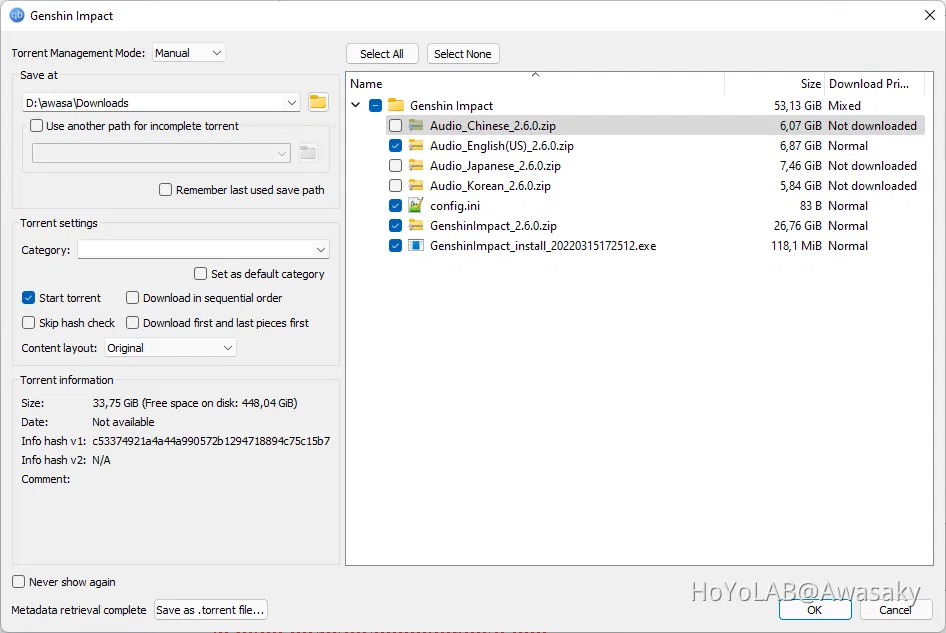The image size is (946, 633).
Task: Open the Torrent Management Mode dropdown
Action: (x=188, y=52)
